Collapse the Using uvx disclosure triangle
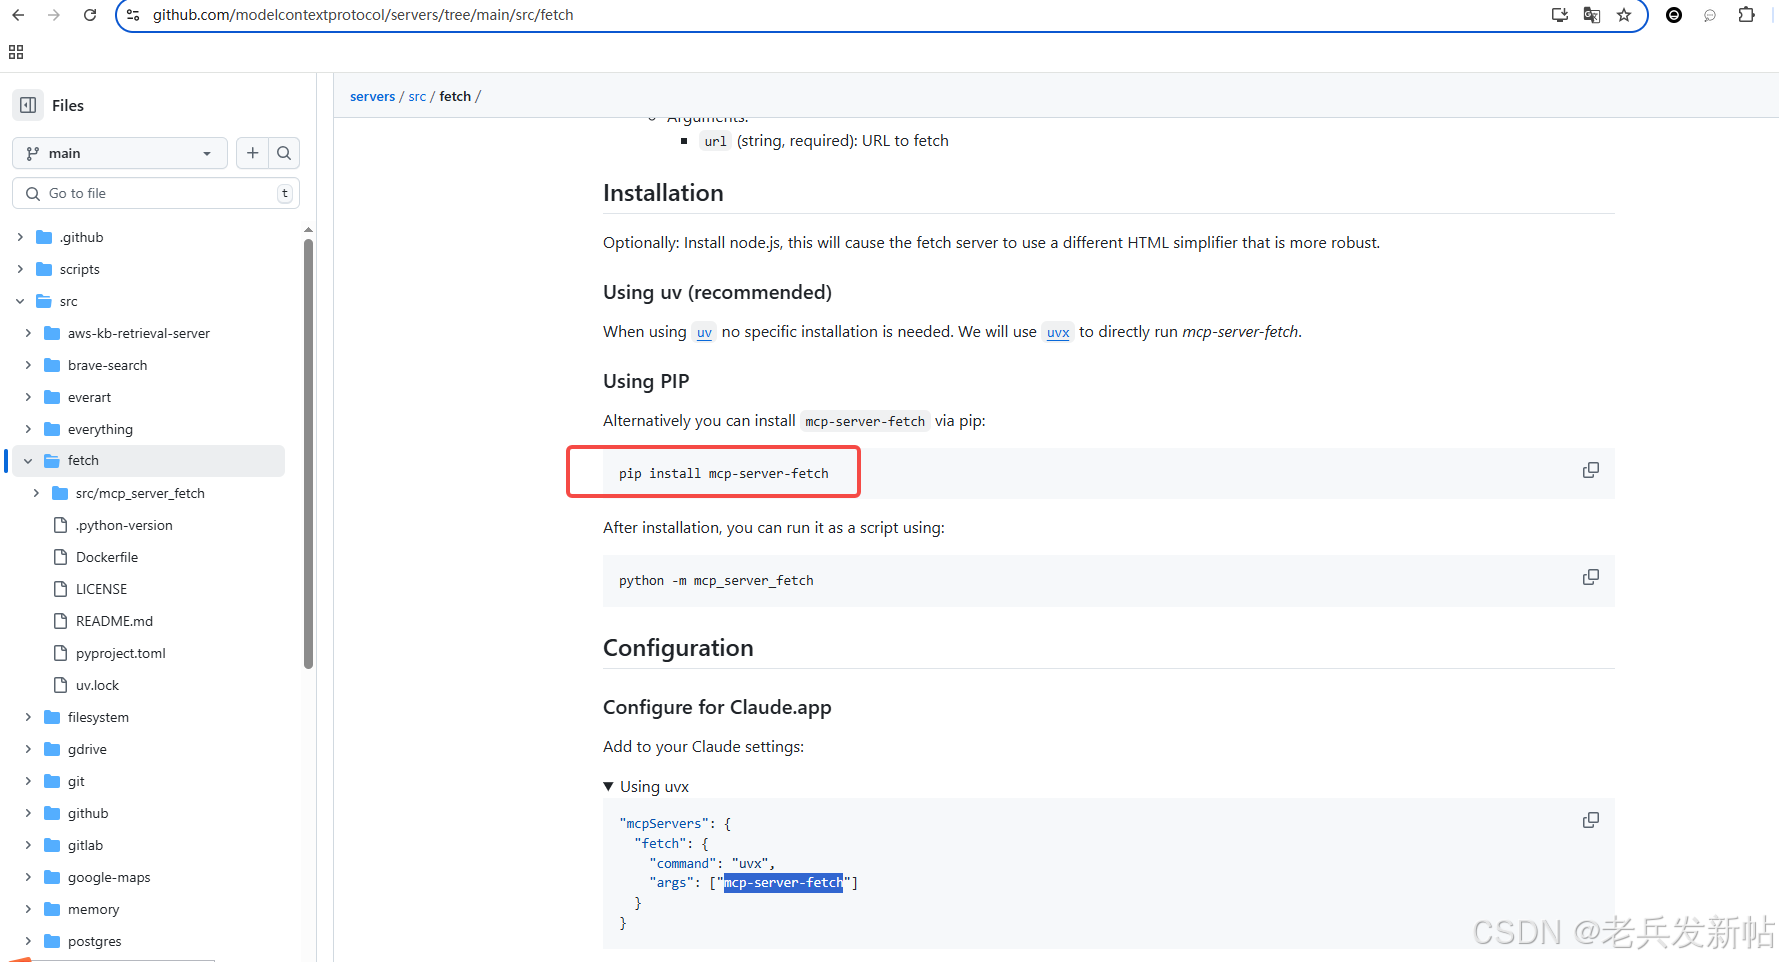 click(608, 787)
